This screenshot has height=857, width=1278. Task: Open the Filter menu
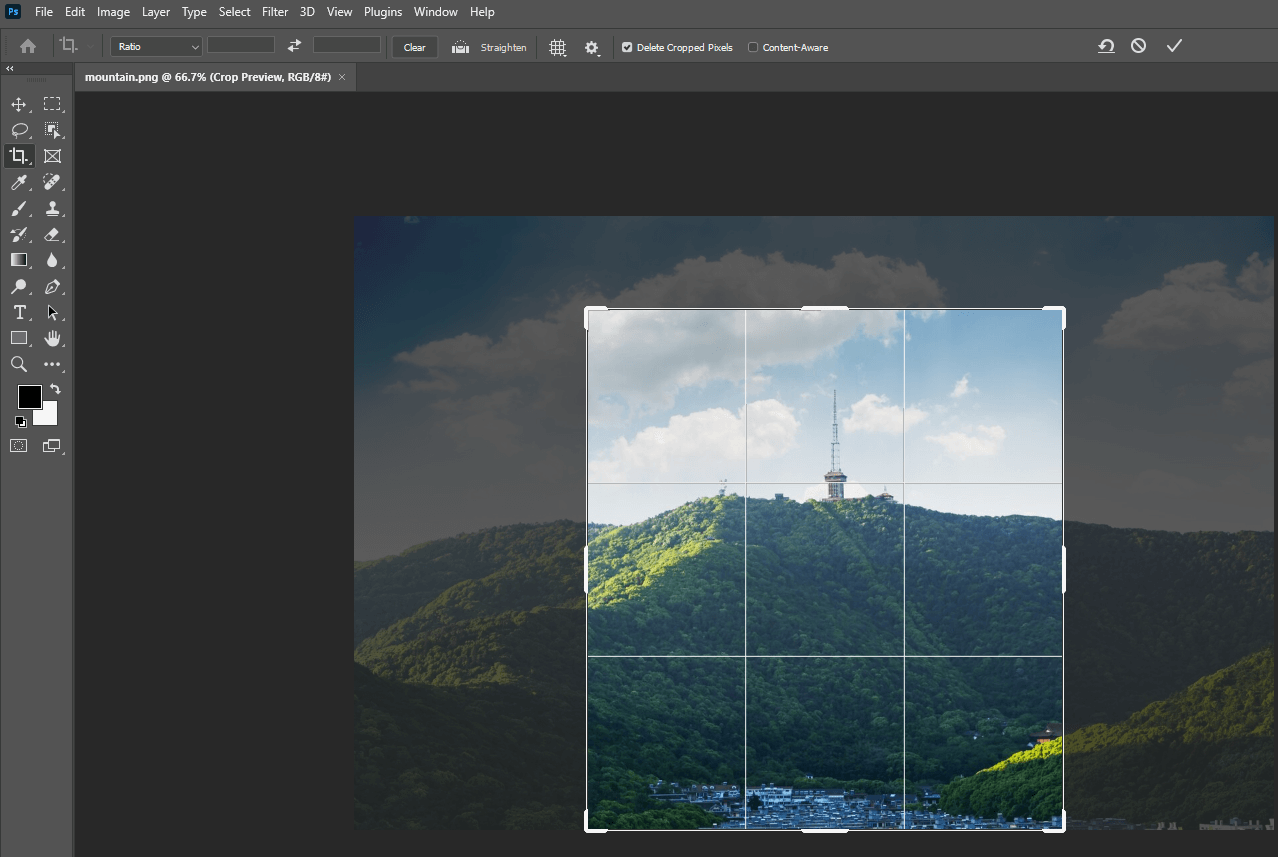274,11
